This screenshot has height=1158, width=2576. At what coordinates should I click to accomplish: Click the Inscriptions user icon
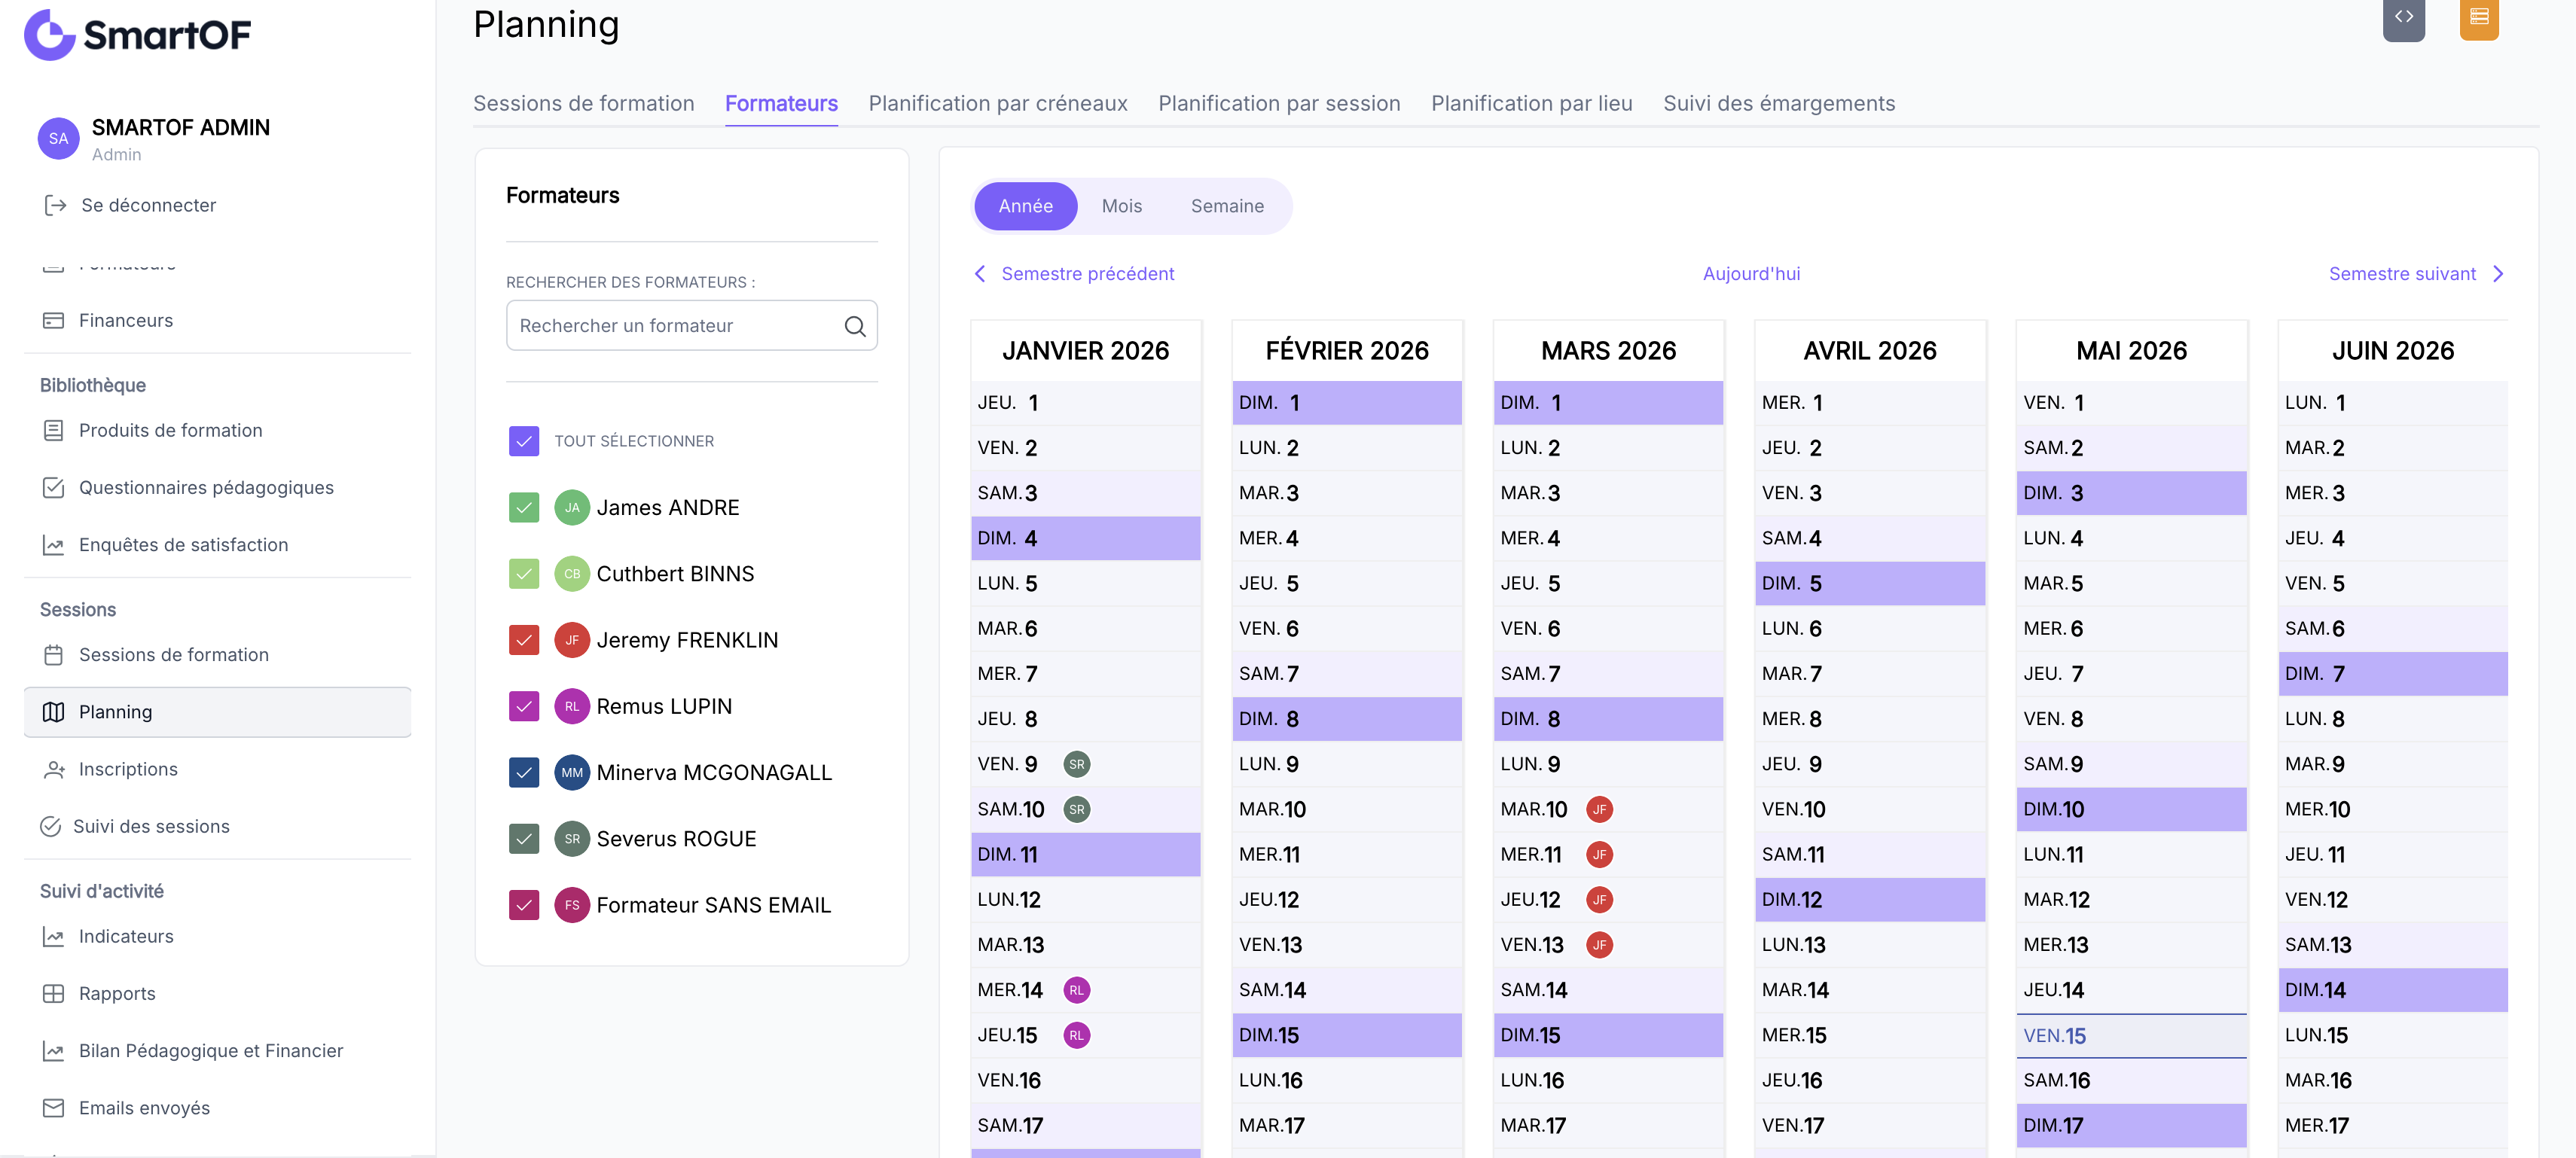click(x=54, y=769)
